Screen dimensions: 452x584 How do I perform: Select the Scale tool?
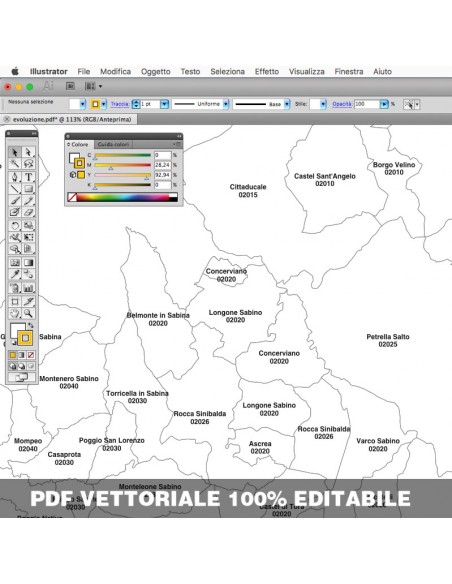[28, 225]
